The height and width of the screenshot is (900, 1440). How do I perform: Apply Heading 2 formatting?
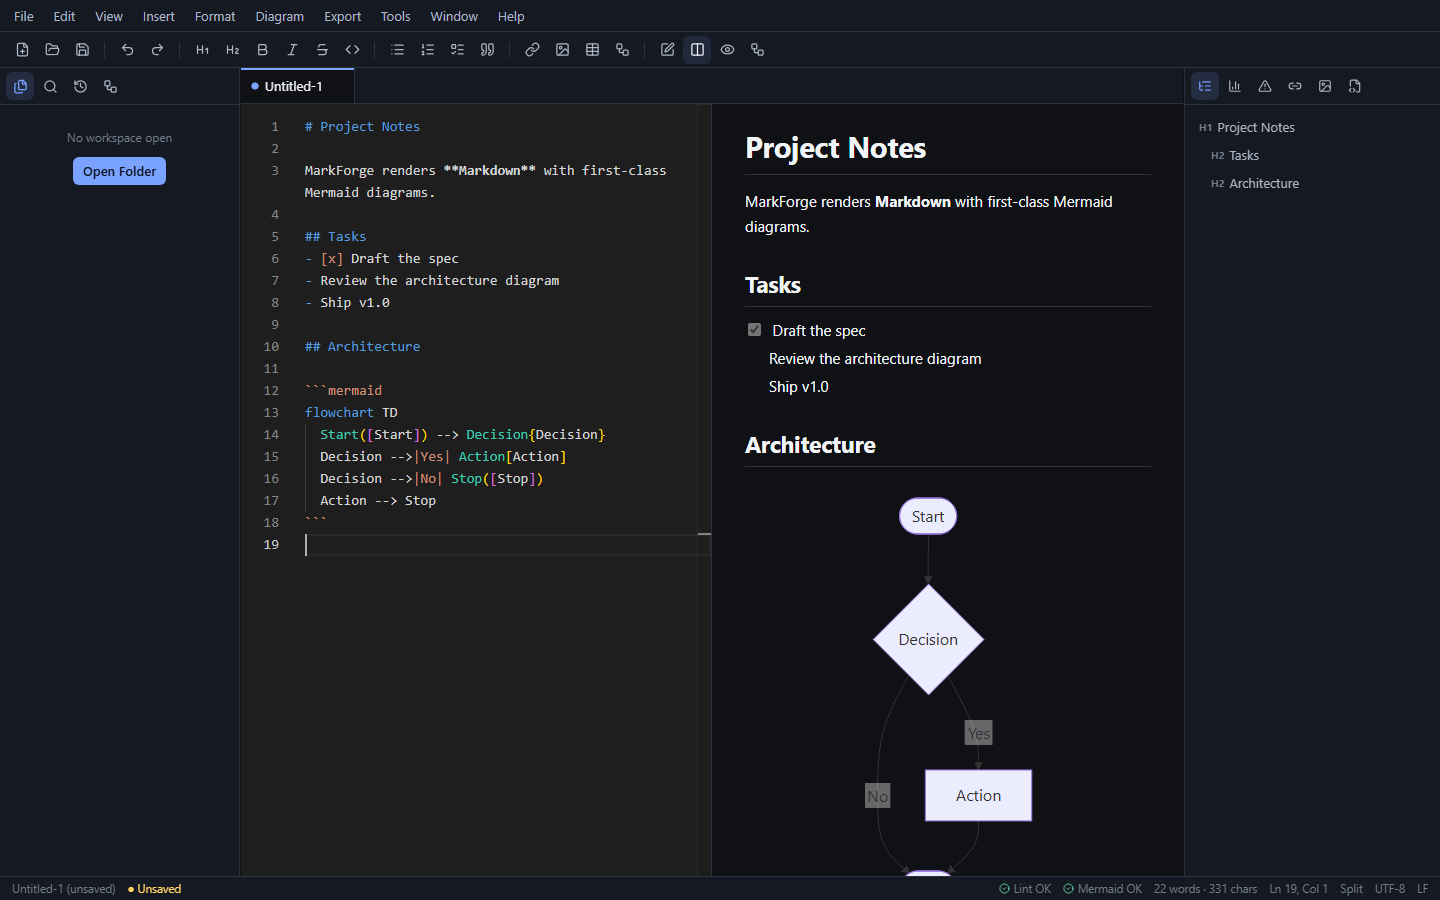233,50
